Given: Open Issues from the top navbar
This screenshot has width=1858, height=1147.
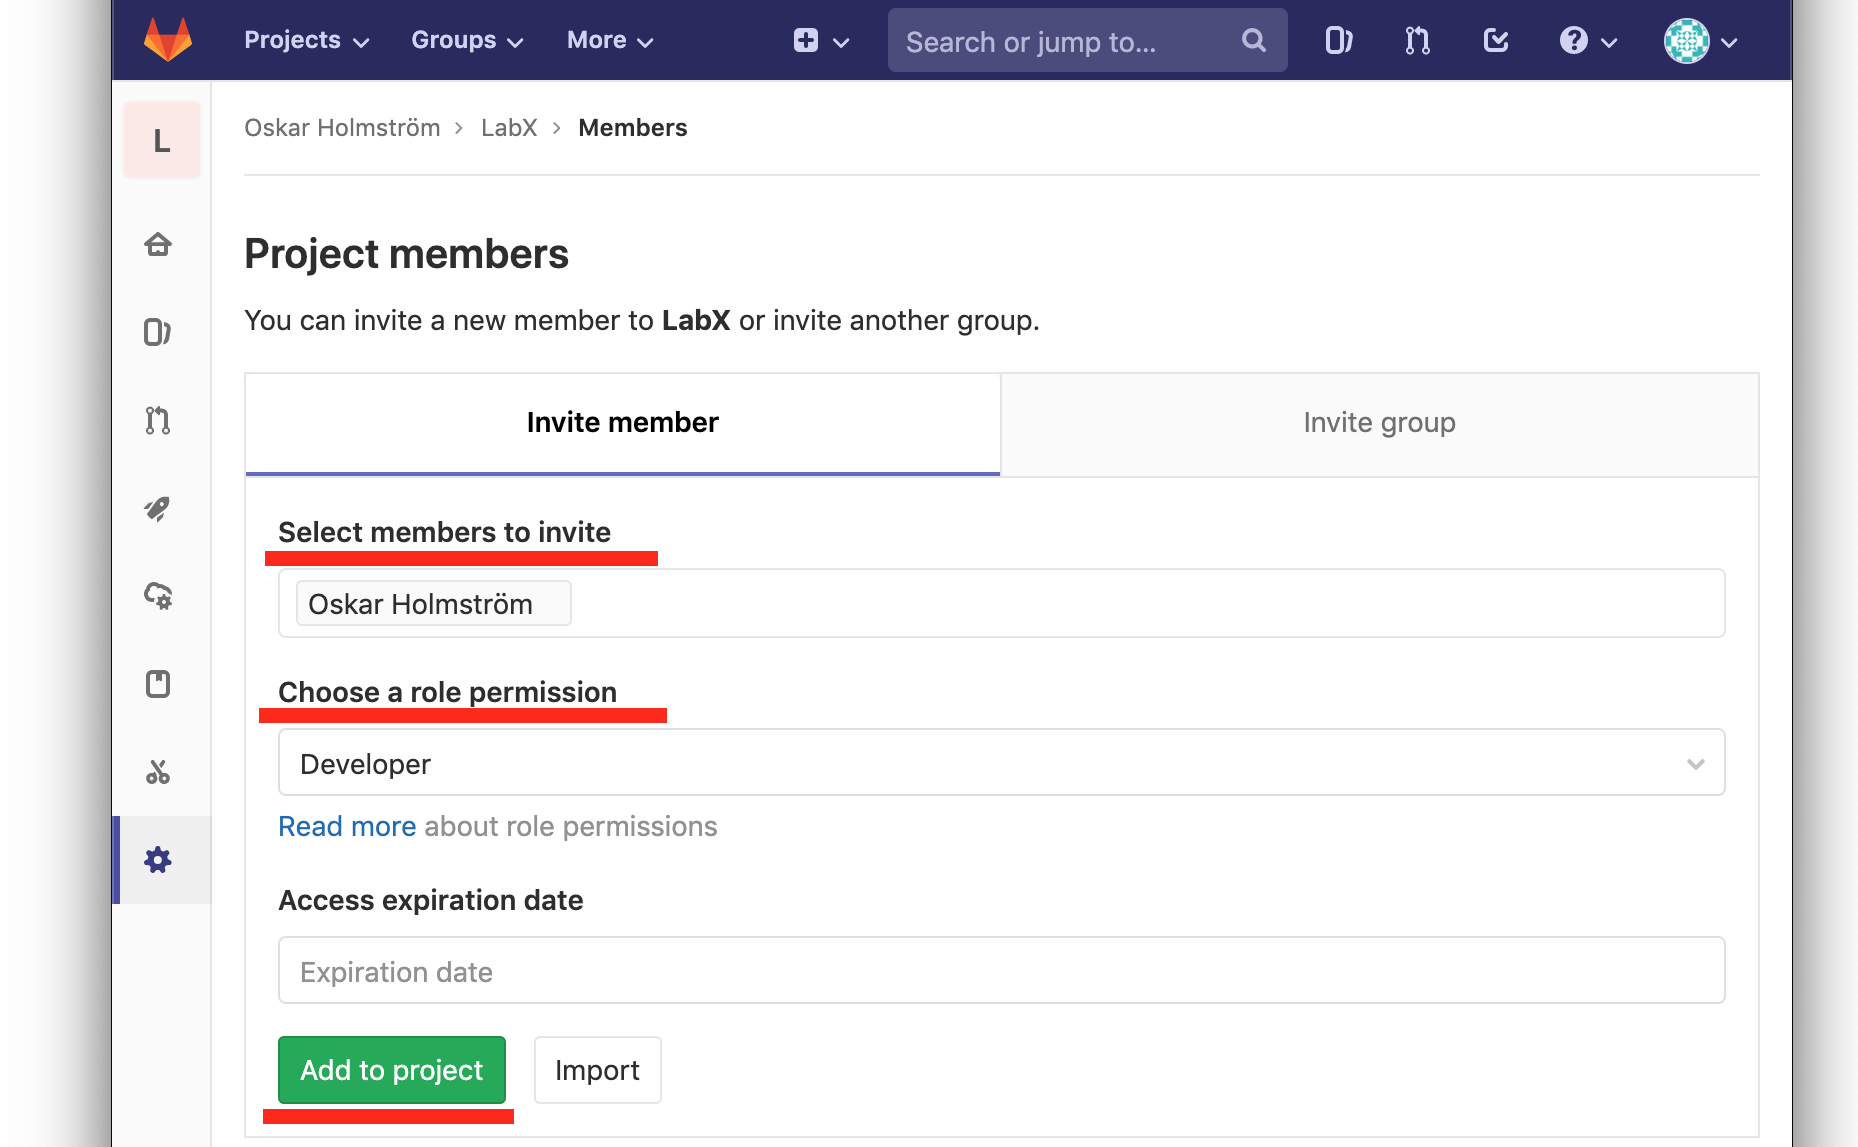Looking at the screenshot, I should click(x=1338, y=40).
